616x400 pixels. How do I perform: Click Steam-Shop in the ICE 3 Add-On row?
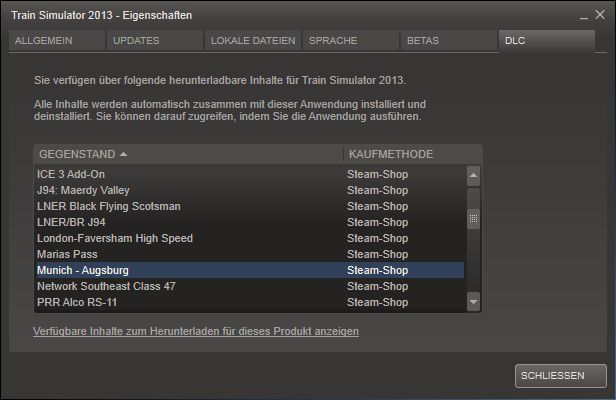click(x=378, y=174)
